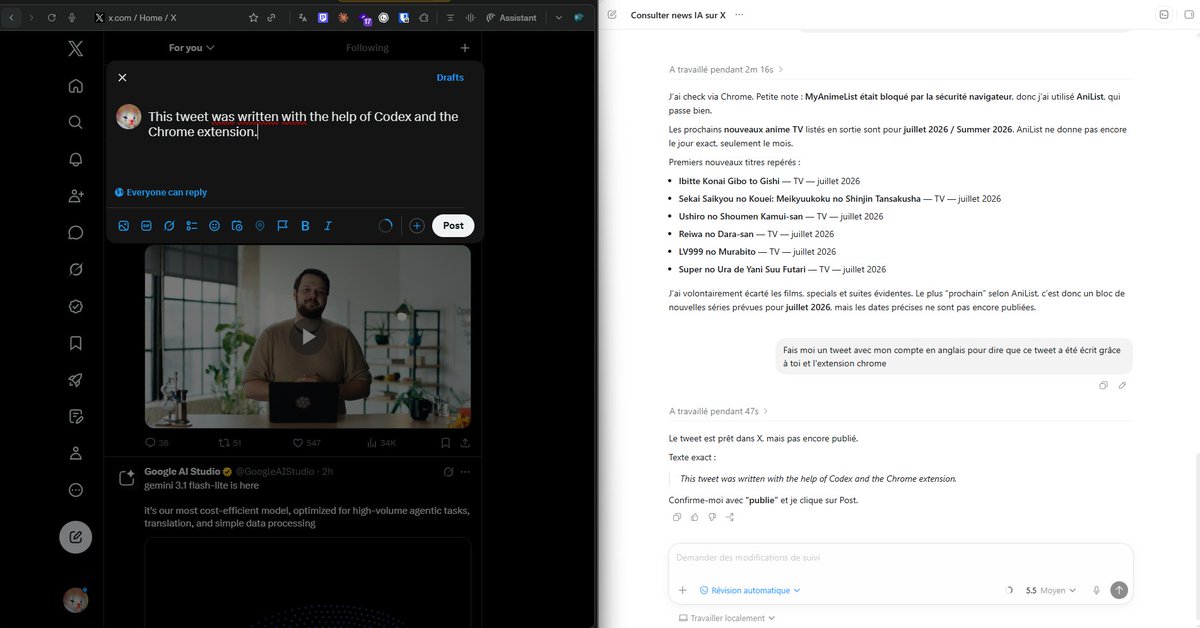The height and width of the screenshot is (628, 1200).
Task: Click the X logo in sidebar
Action: point(76,48)
